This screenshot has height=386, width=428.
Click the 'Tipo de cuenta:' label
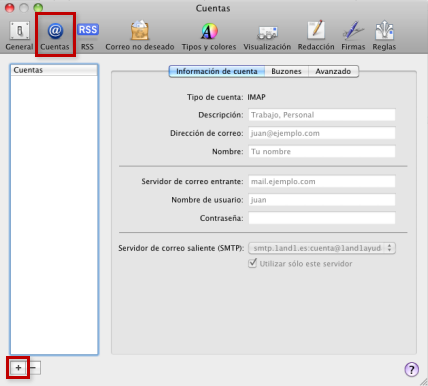215,97
